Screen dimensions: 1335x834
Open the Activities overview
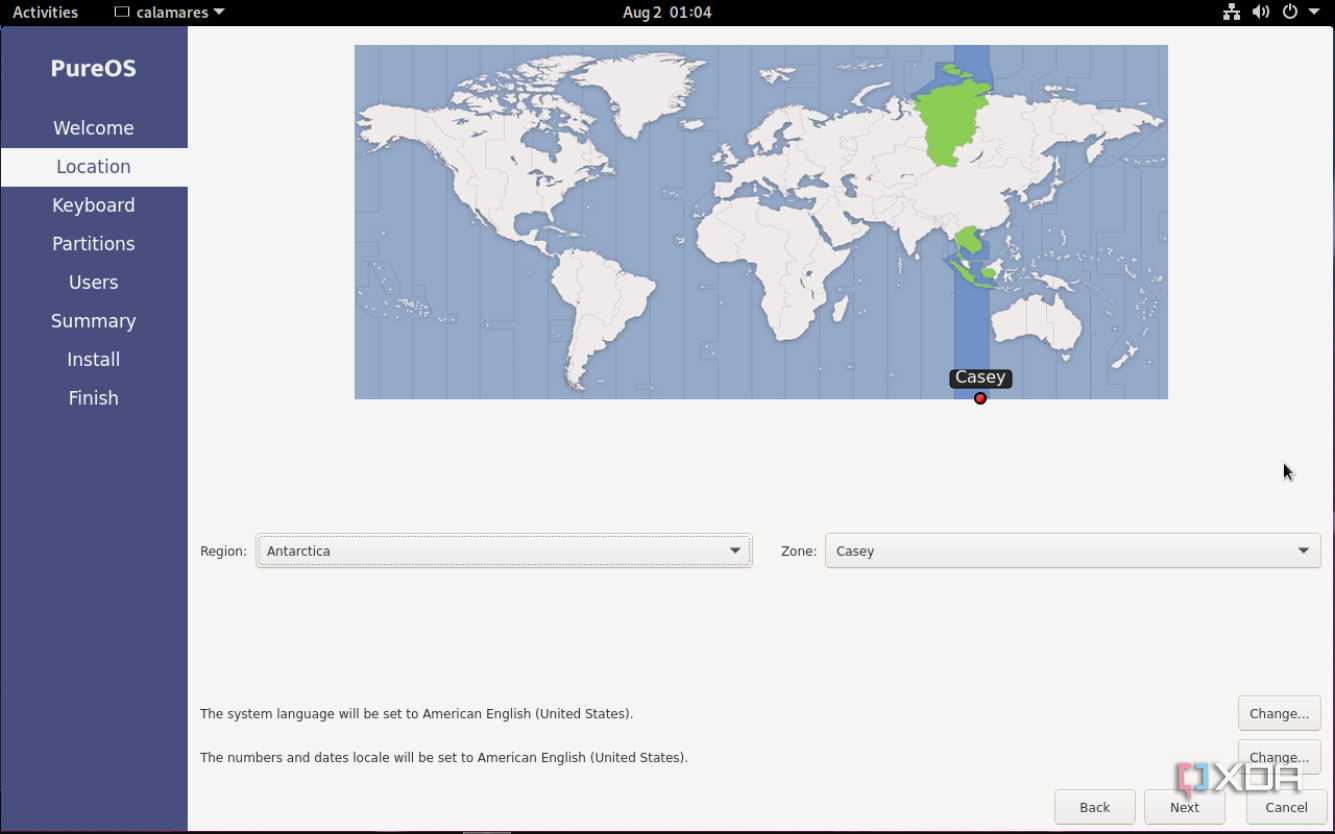point(45,12)
